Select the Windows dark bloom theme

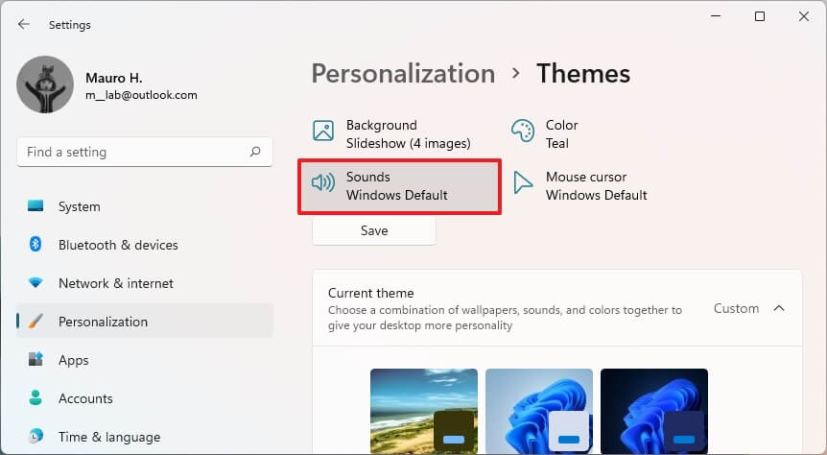(654, 411)
